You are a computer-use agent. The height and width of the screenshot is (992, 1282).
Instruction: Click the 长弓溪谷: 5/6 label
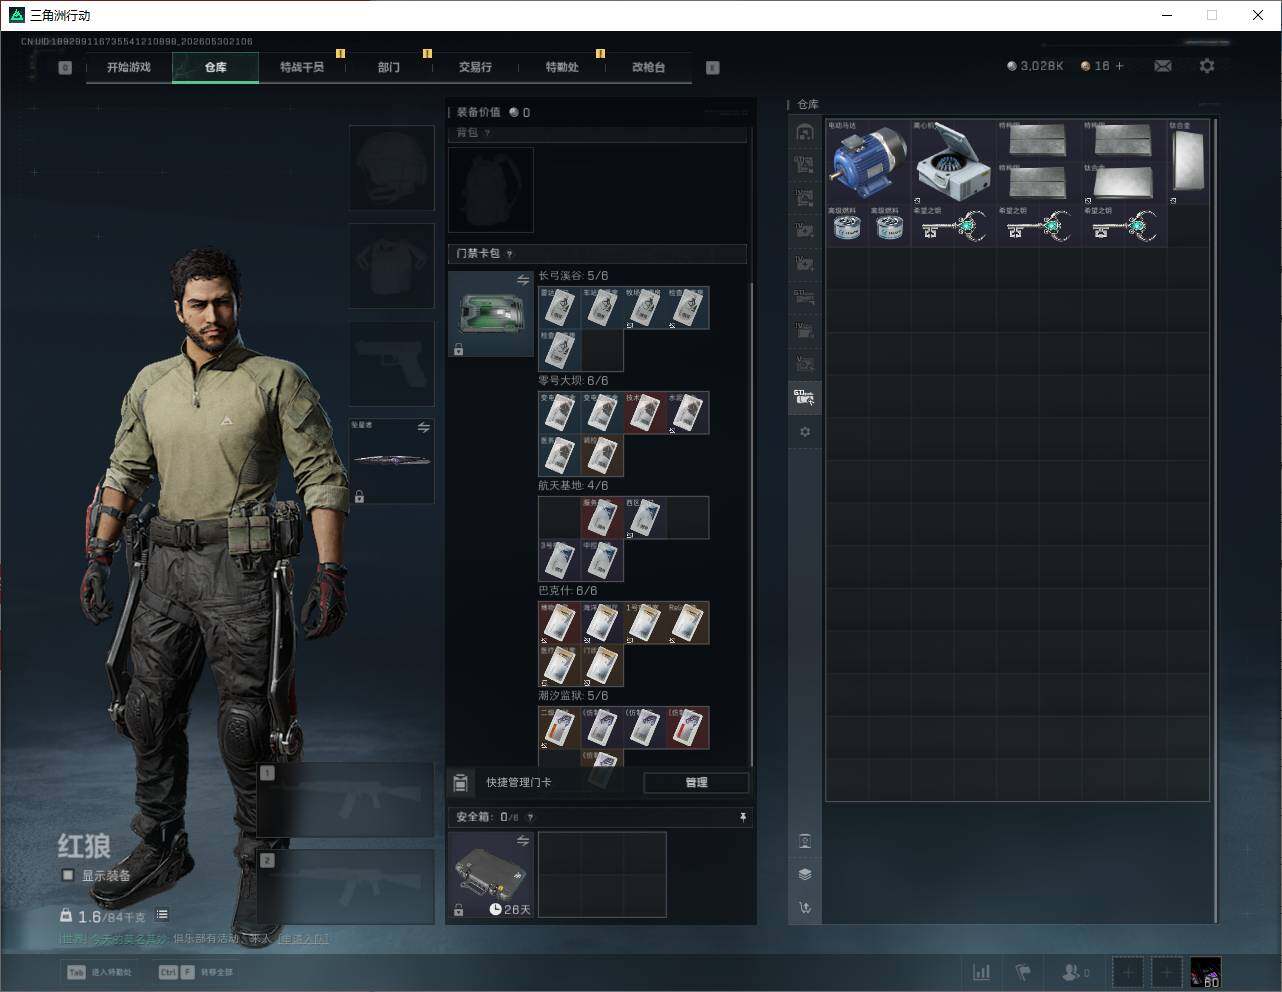573,276
